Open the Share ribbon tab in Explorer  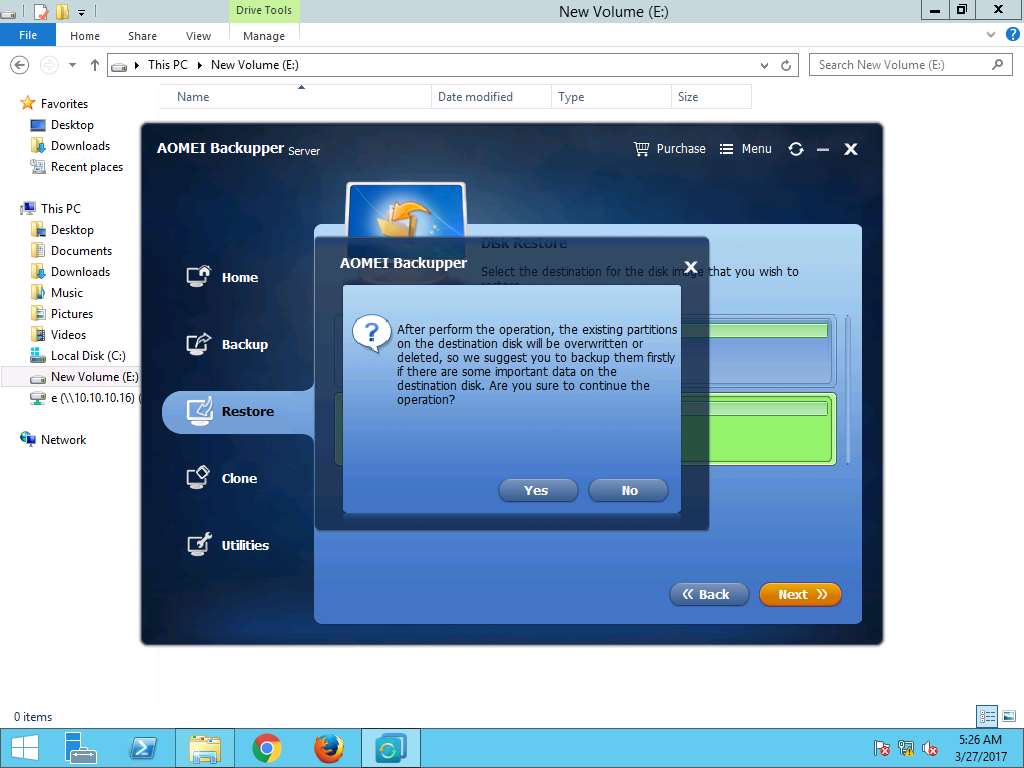(142, 36)
